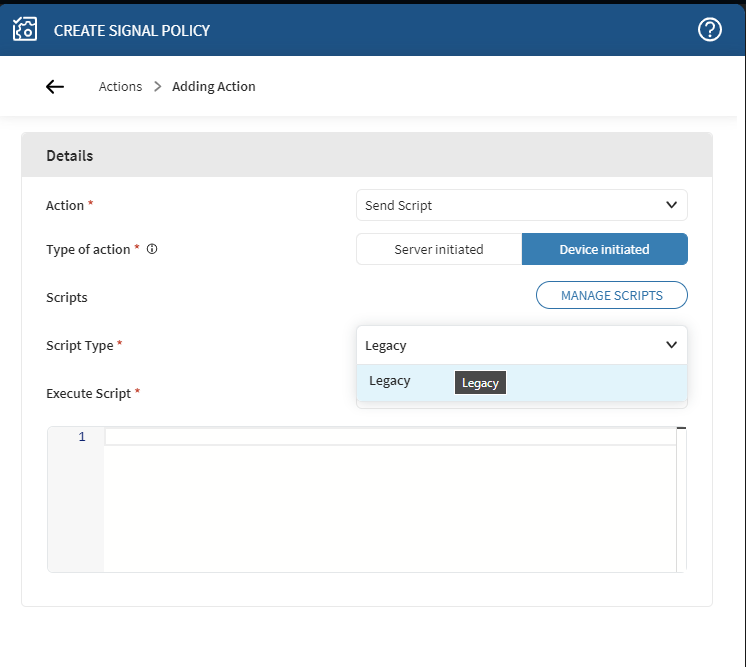Click the Script Type dropdown chevron arrow

(x=671, y=346)
